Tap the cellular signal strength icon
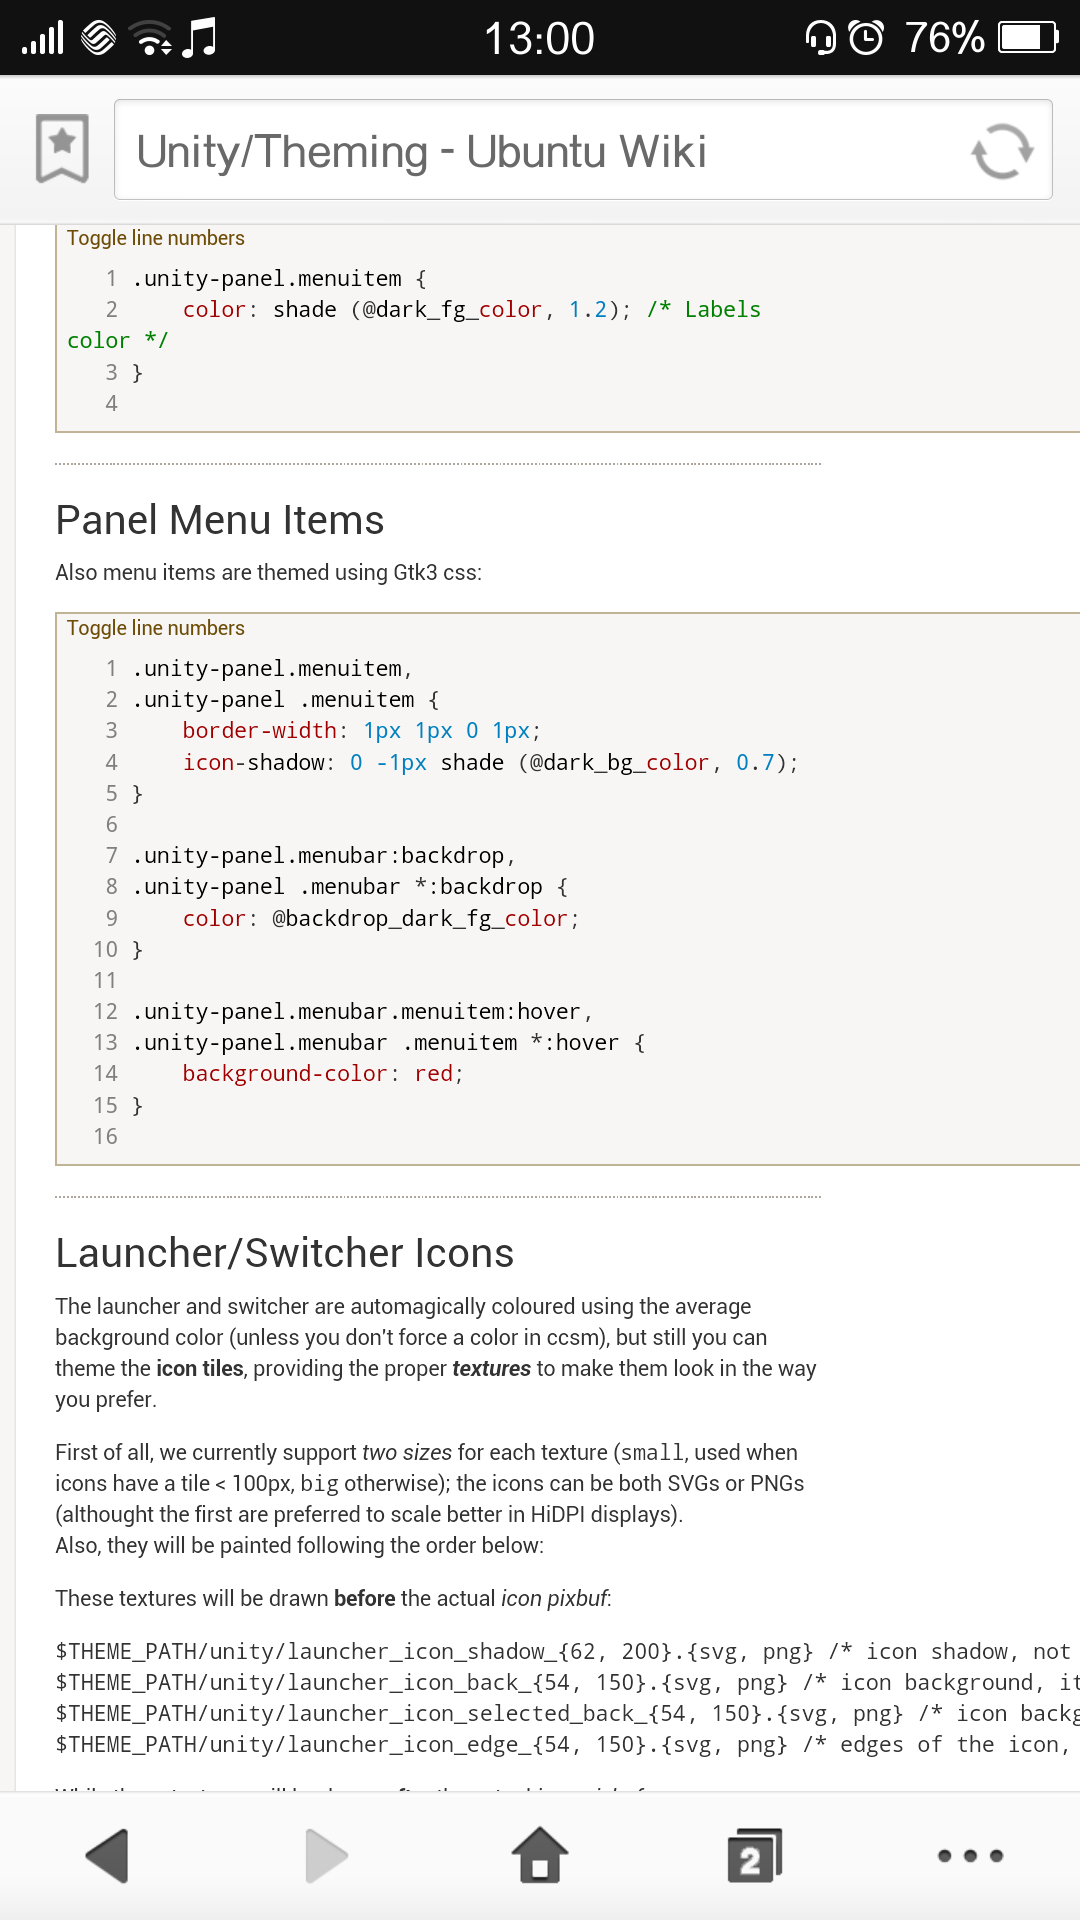1080x1920 pixels. click(x=43, y=38)
